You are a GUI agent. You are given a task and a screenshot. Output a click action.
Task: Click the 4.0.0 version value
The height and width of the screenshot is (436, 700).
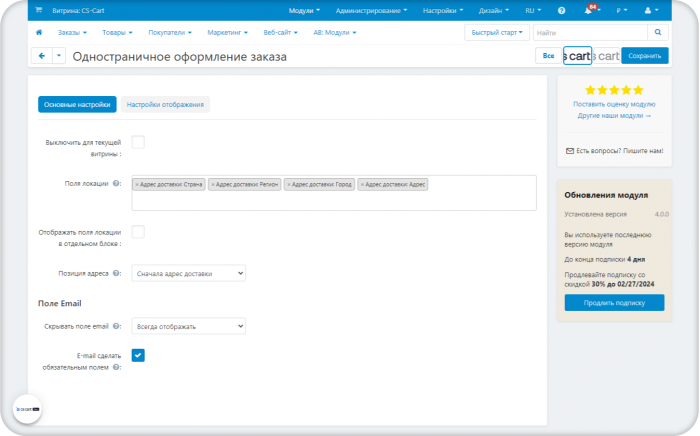pos(662,214)
